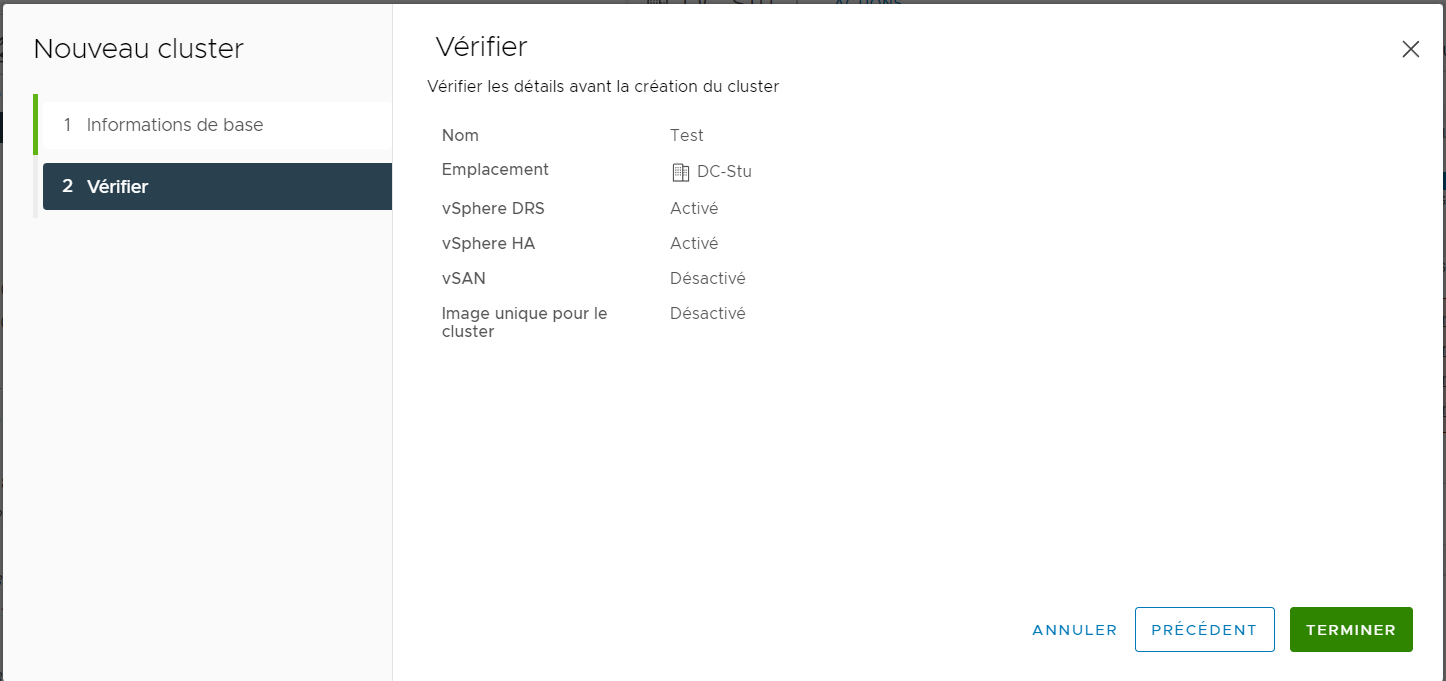Viewport: 1446px width, 681px height.
Task: Click the Image unique pour le cluster label
Action: [x=524, y=322]
